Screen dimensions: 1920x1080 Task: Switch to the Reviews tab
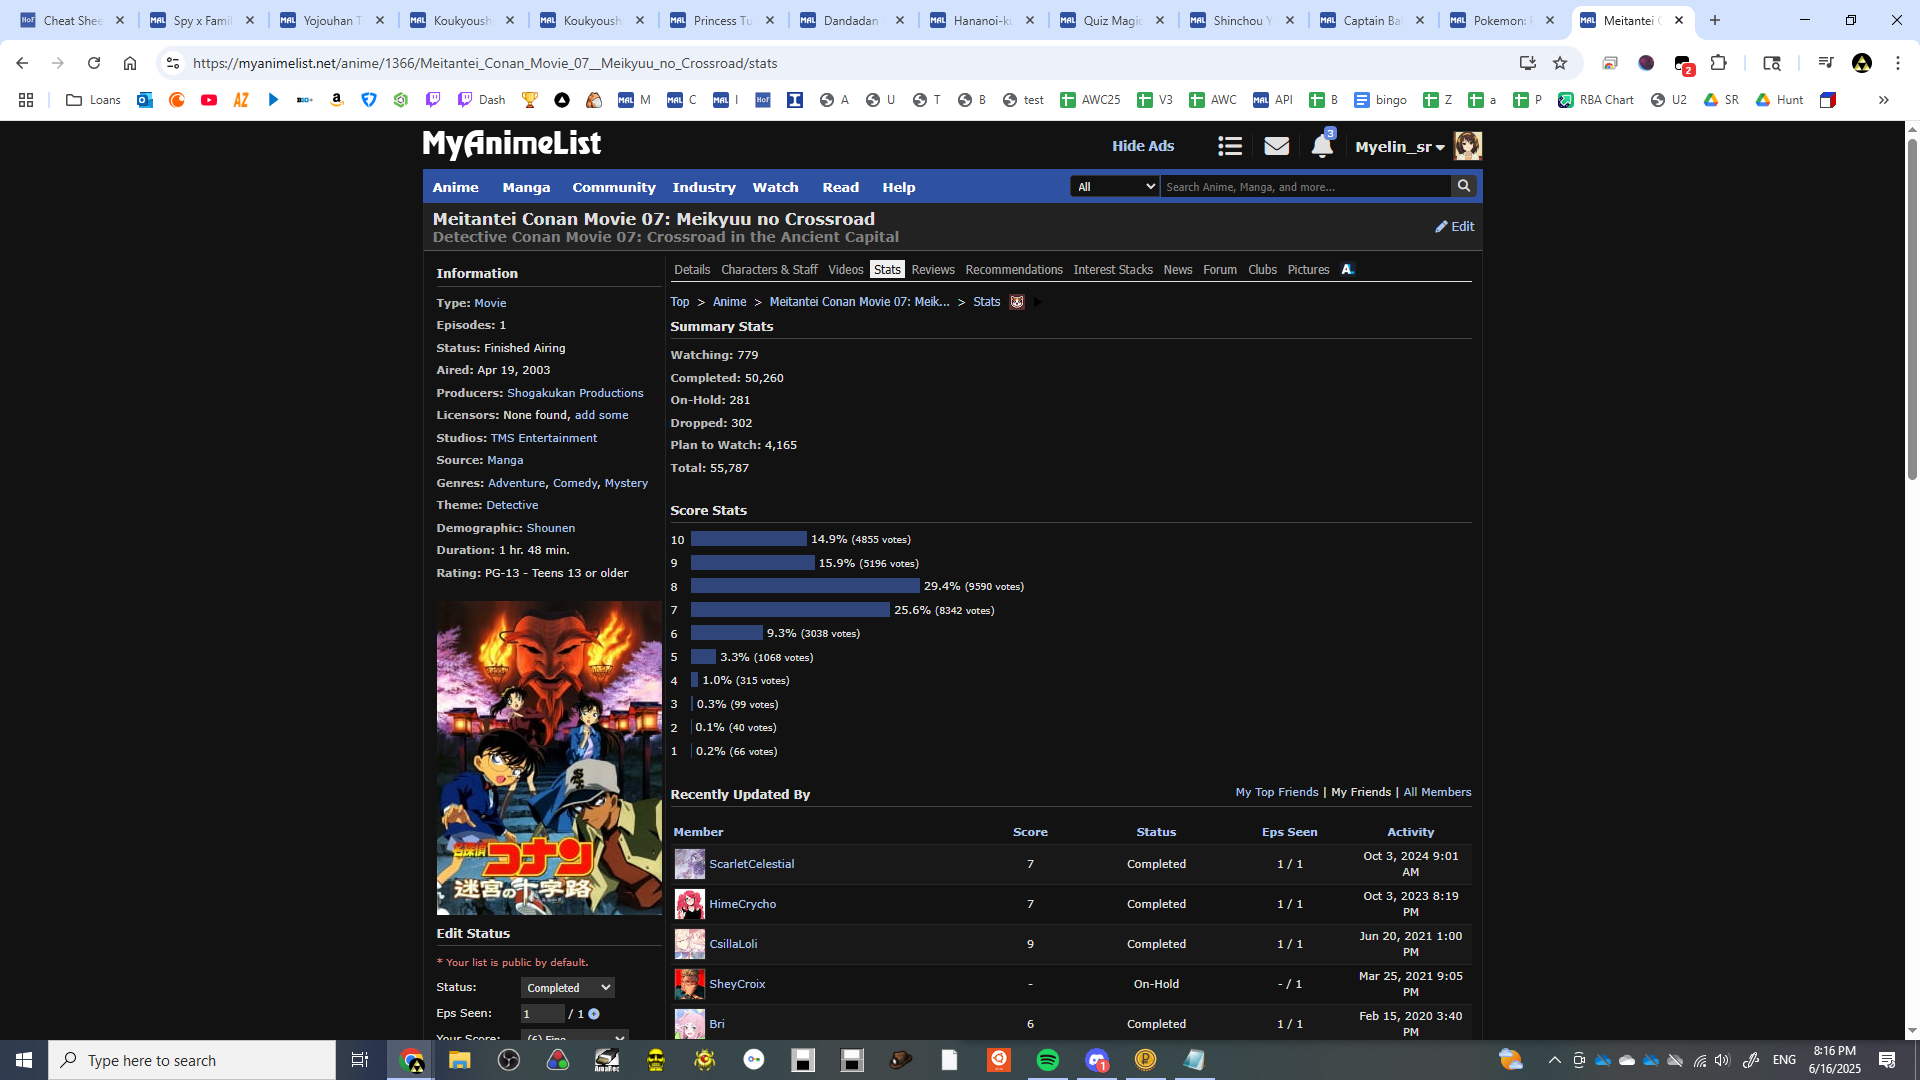pyautogui.click(x=932, y=270)
